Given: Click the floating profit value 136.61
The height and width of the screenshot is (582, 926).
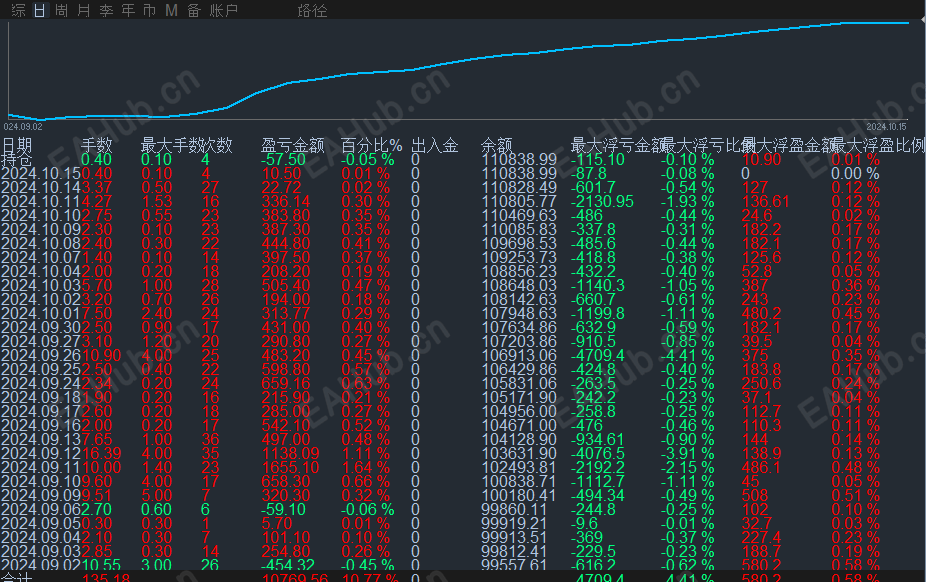Looking at the screenshot, I should pos(766,202).
